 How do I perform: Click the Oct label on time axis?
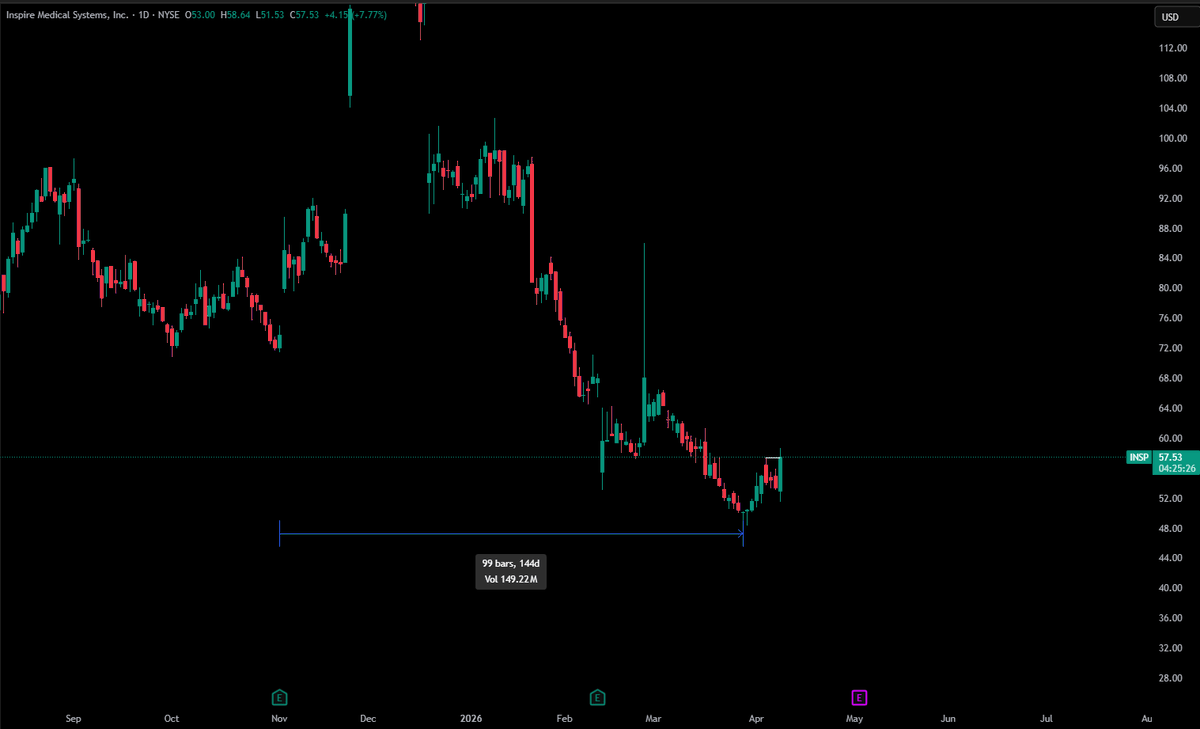coord(171,718)
